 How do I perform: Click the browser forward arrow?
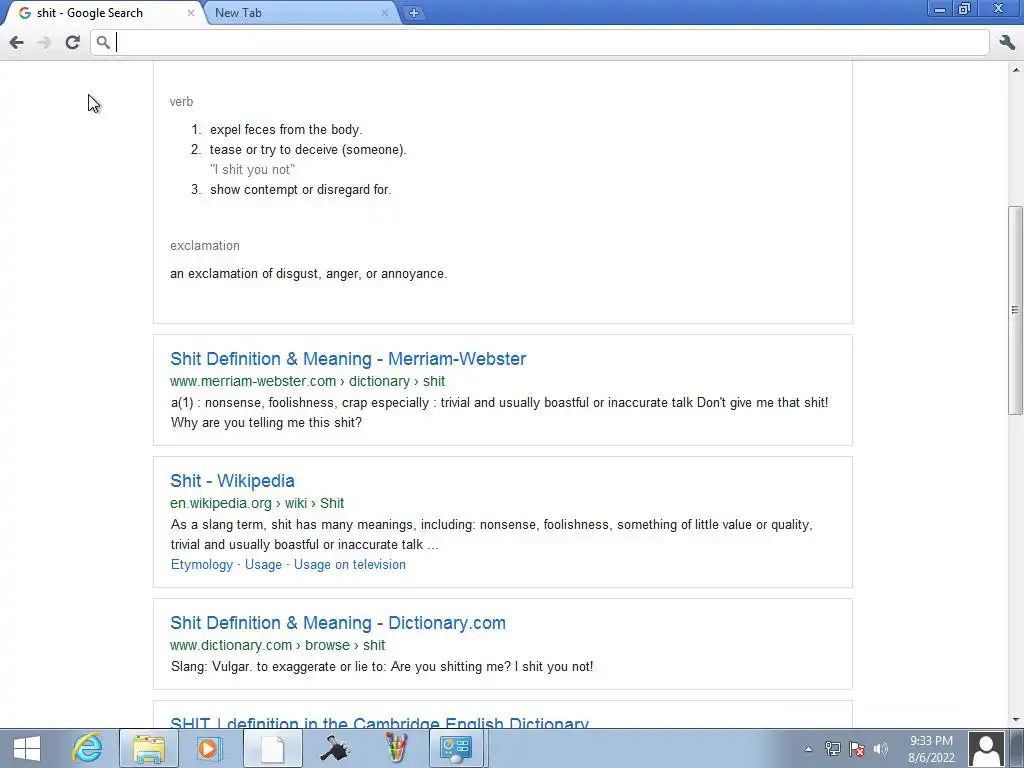44,43
